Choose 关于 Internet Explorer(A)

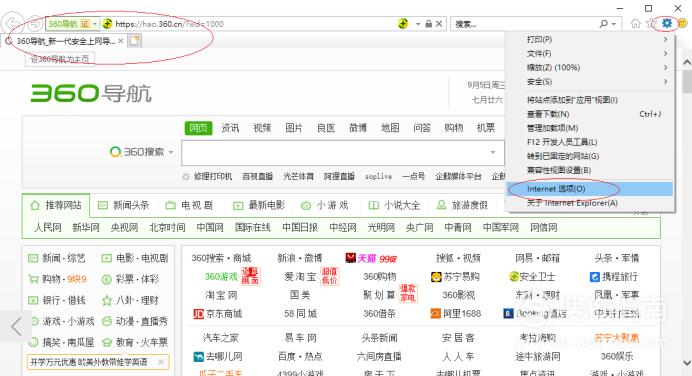(590, 203)
